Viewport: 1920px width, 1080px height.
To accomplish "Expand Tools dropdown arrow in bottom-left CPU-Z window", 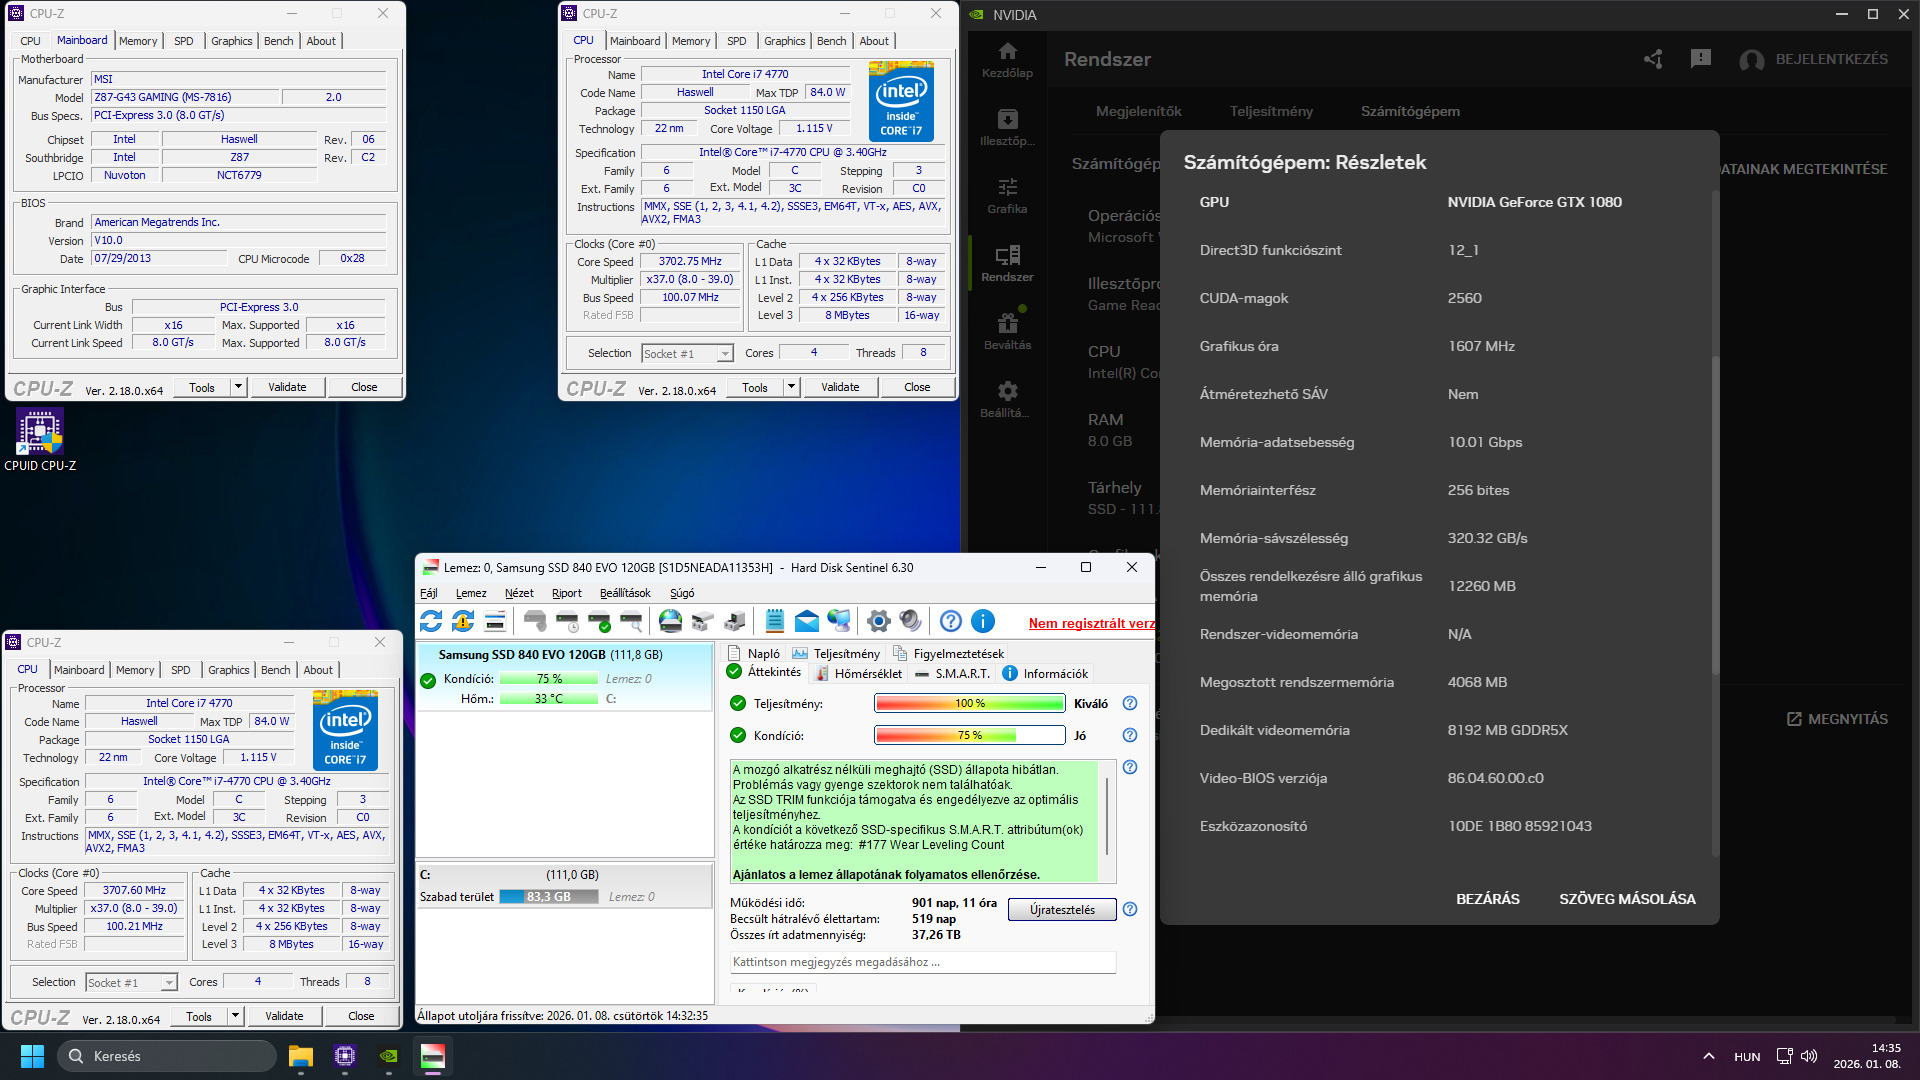I will pos(235,1016).
